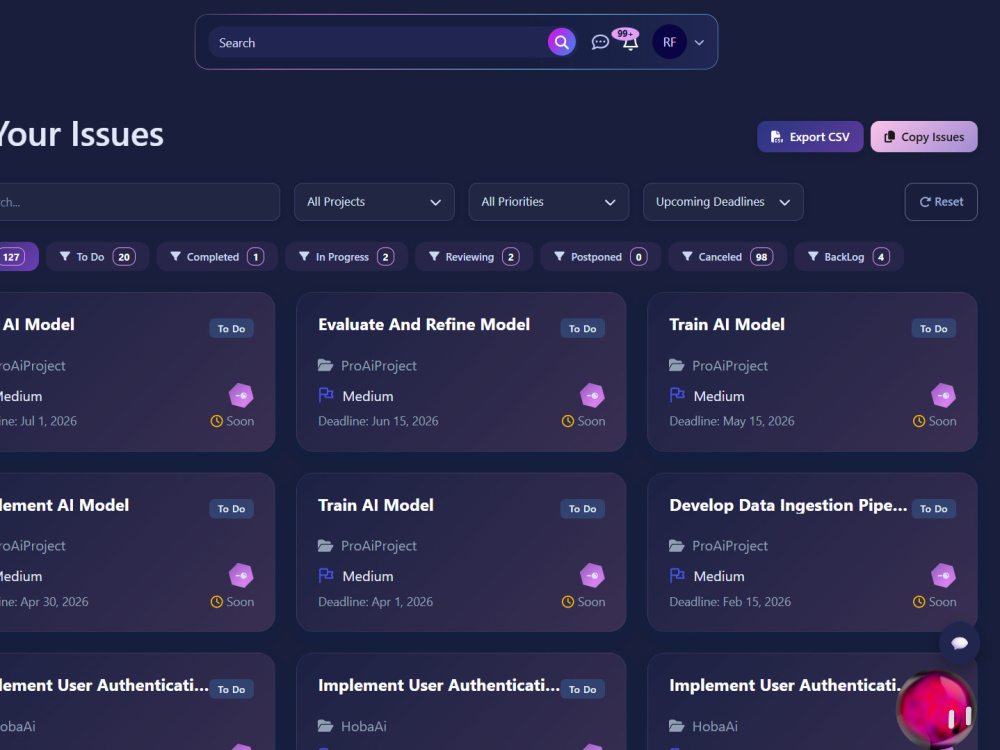Click To Do badge on Data Ingestion card

click(x=934, y=509)
